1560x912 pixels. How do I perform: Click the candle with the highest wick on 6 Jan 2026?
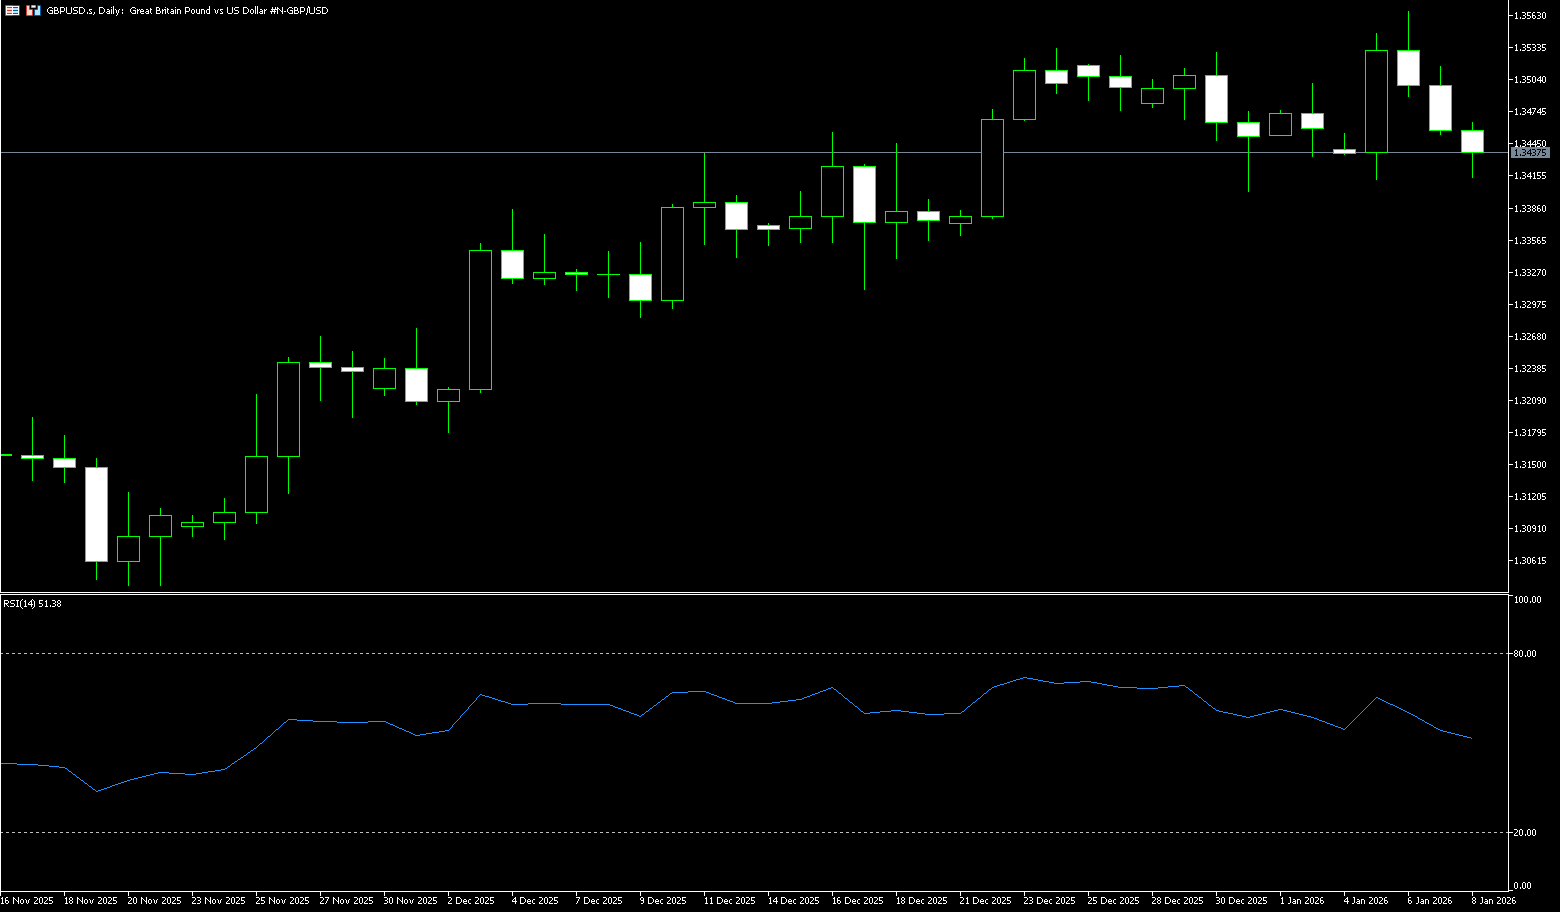point(1408,67)
